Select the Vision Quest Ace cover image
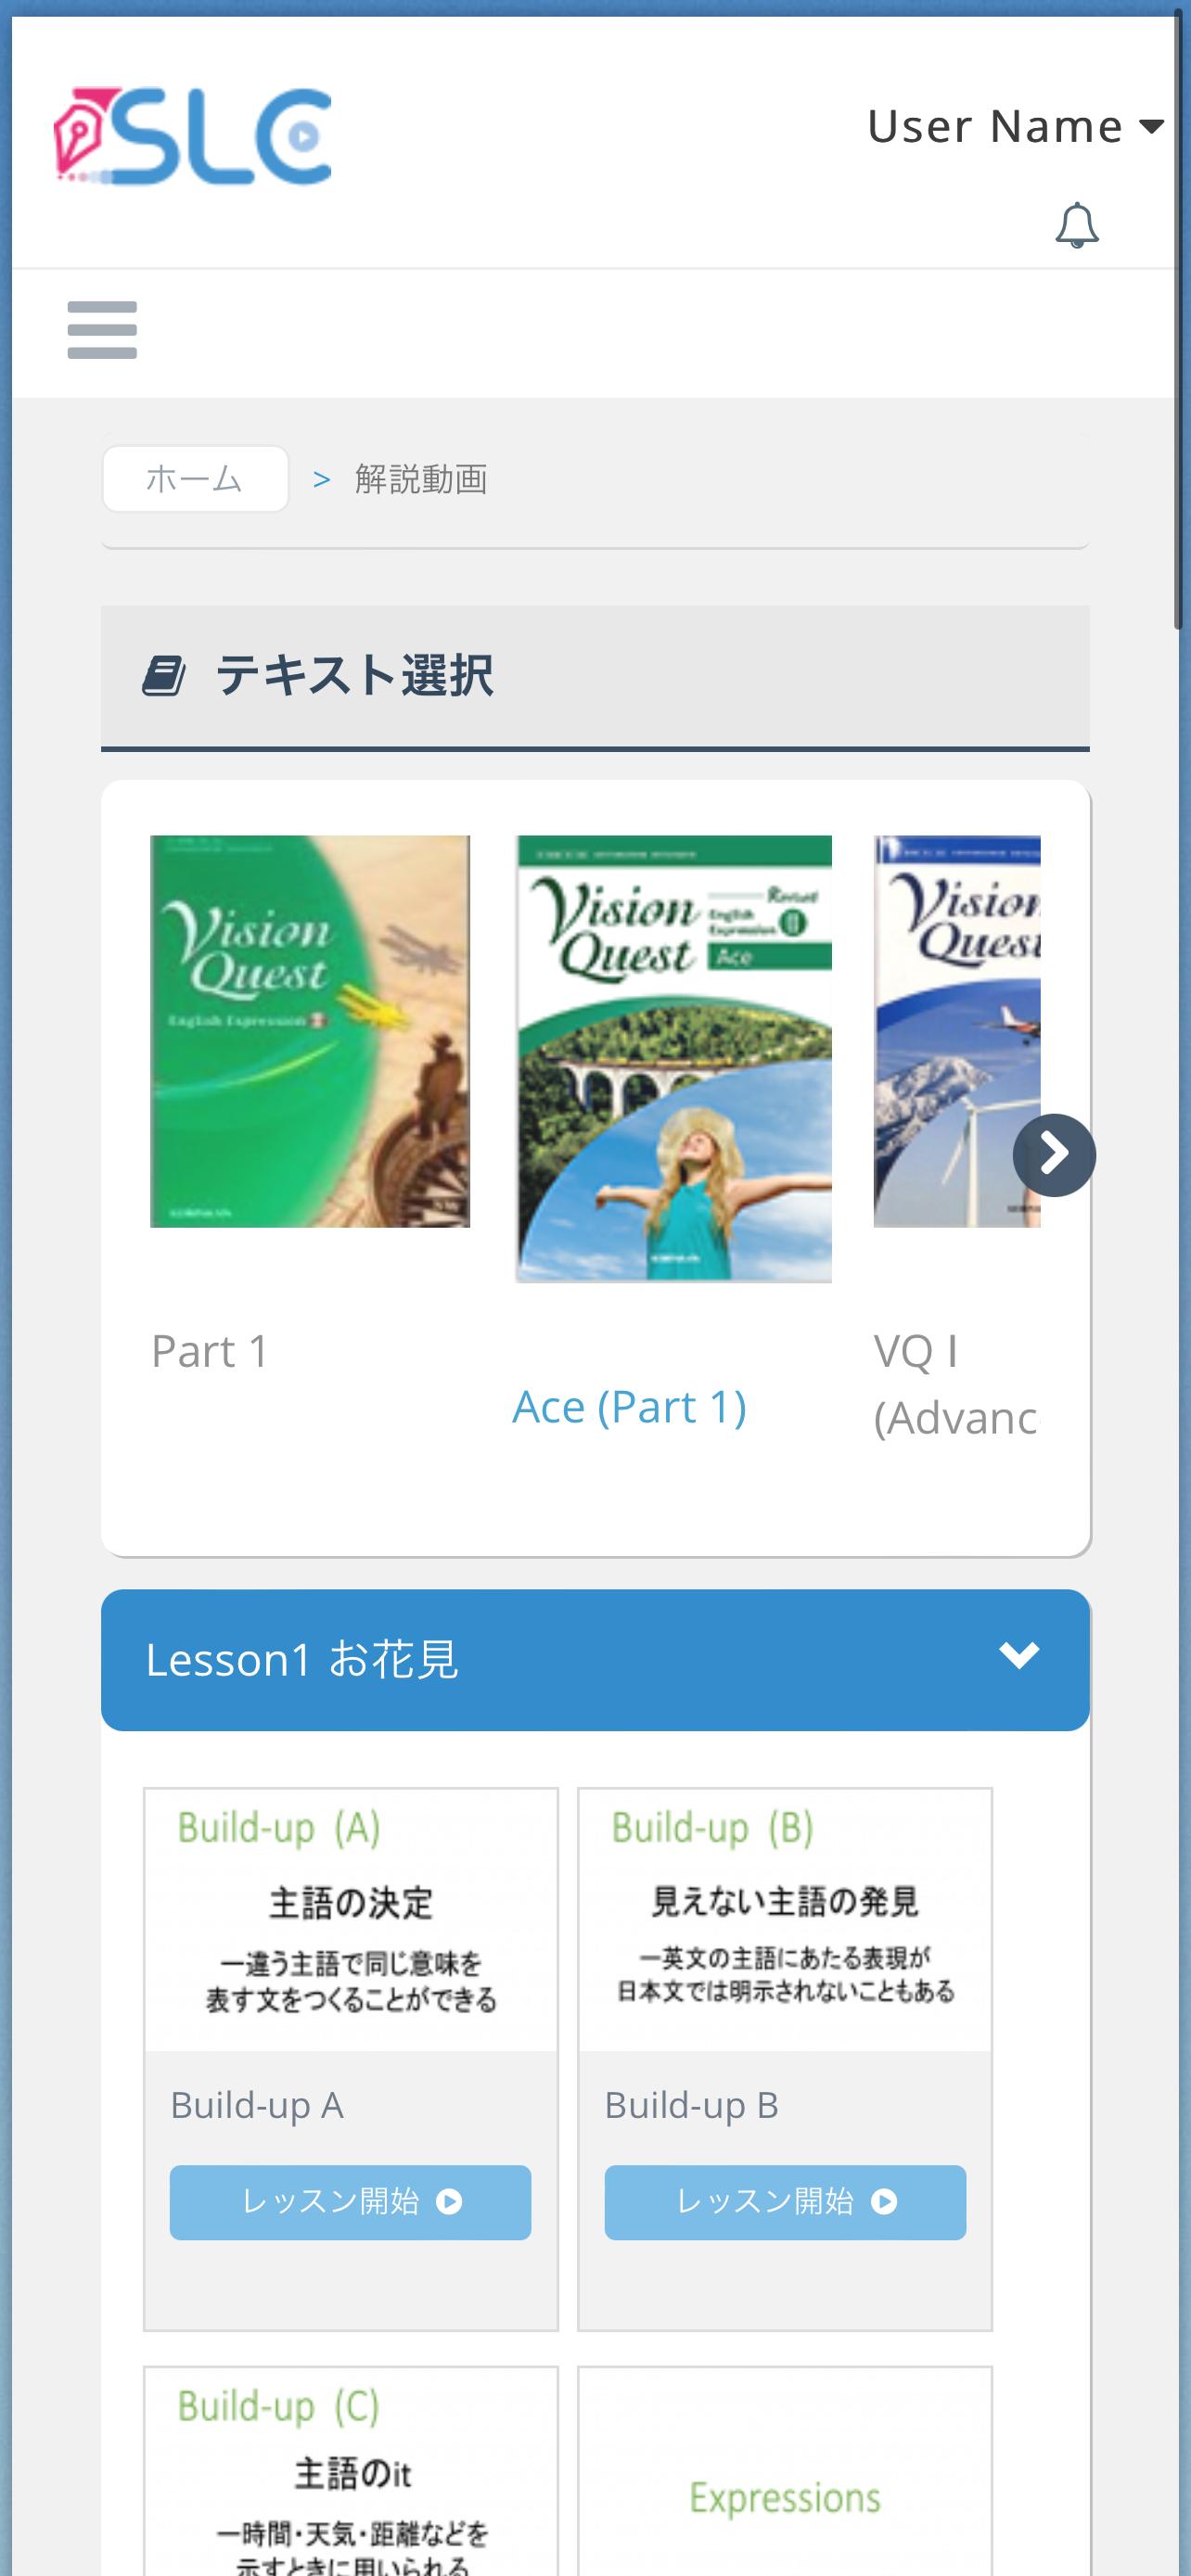 (x=674, y=1059)
